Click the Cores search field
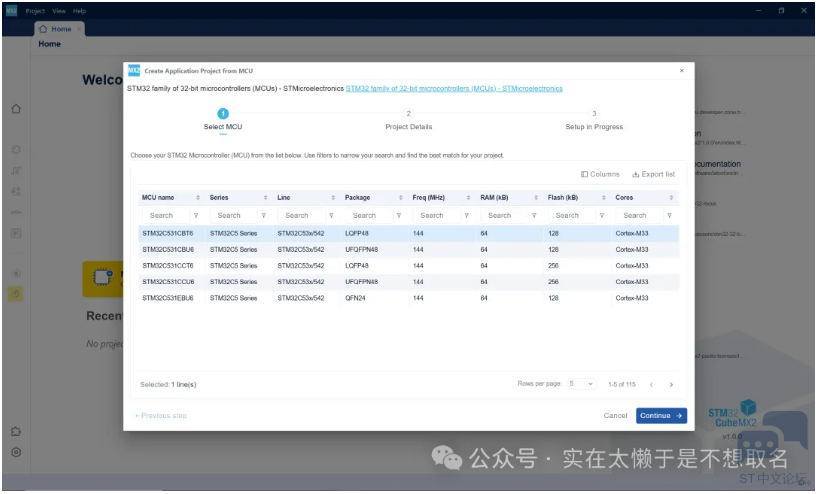 (x=639, y=216)
